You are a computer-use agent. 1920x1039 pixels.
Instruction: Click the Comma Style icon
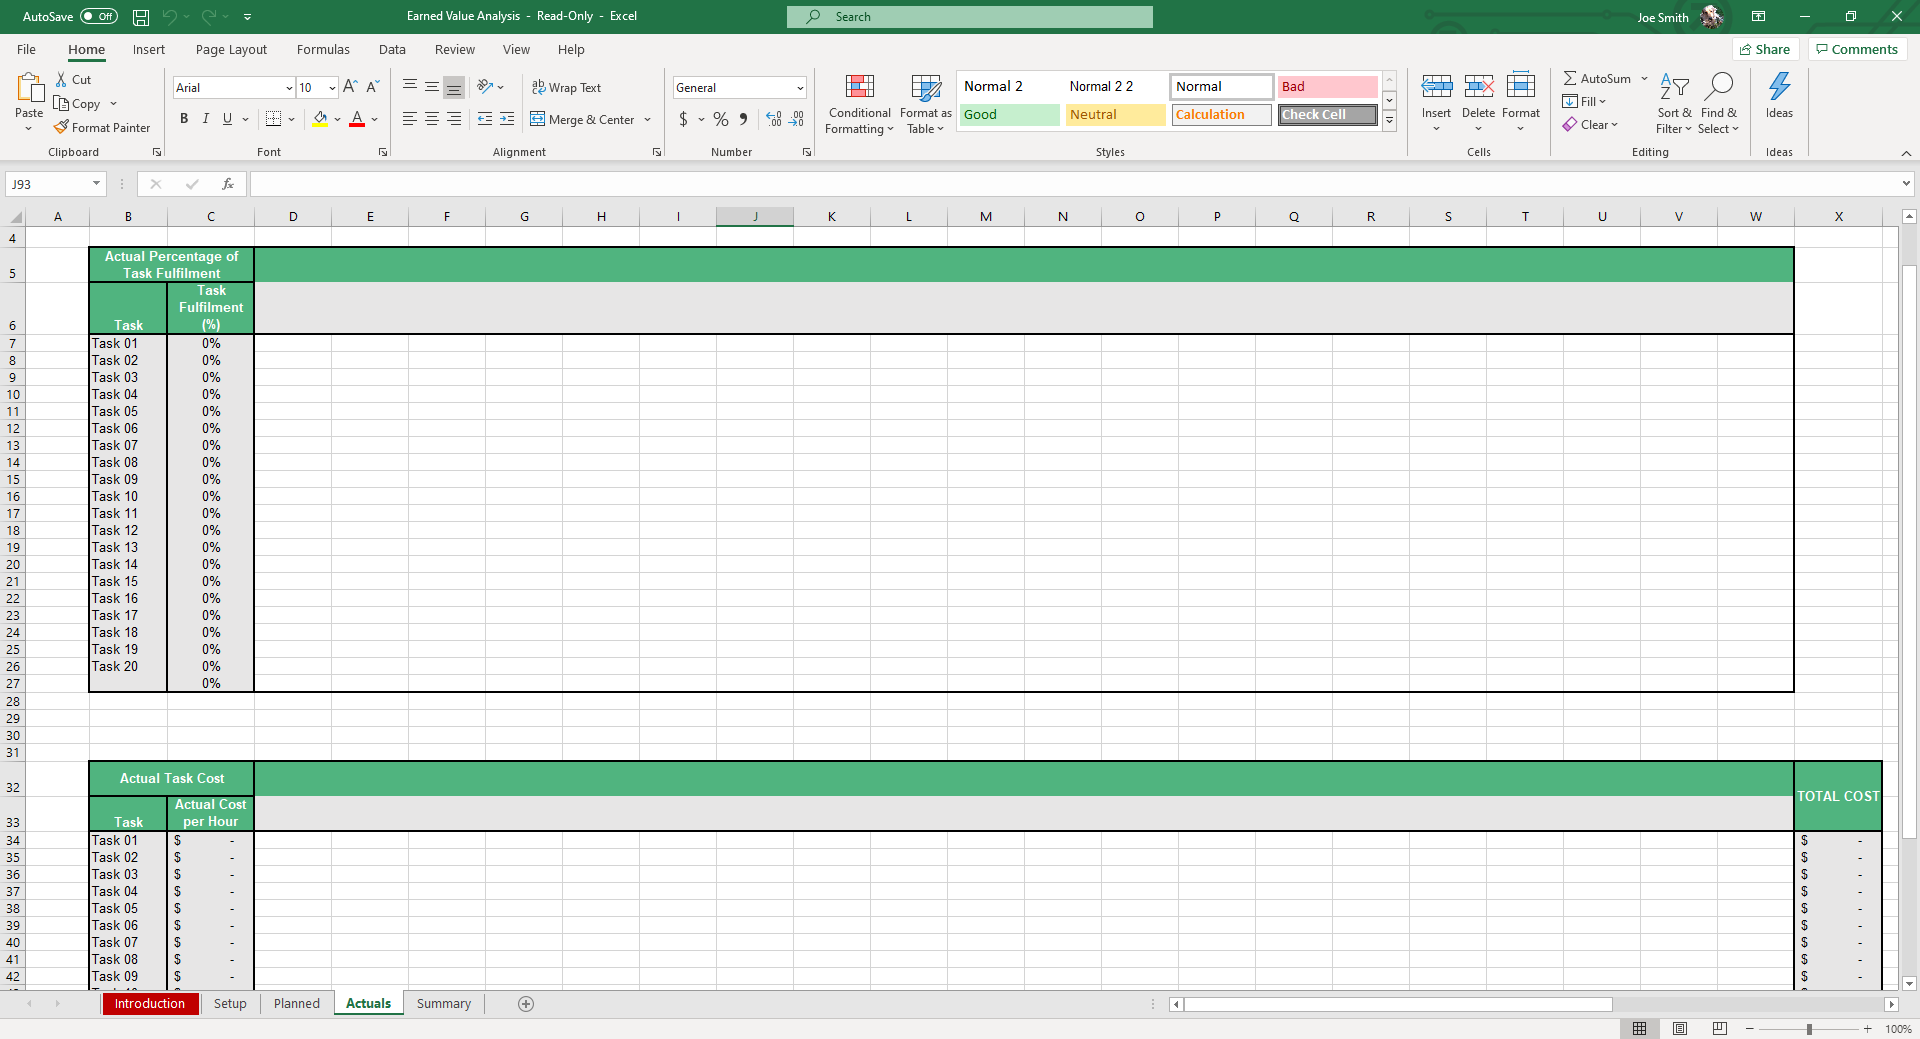[x=743, y=119]
